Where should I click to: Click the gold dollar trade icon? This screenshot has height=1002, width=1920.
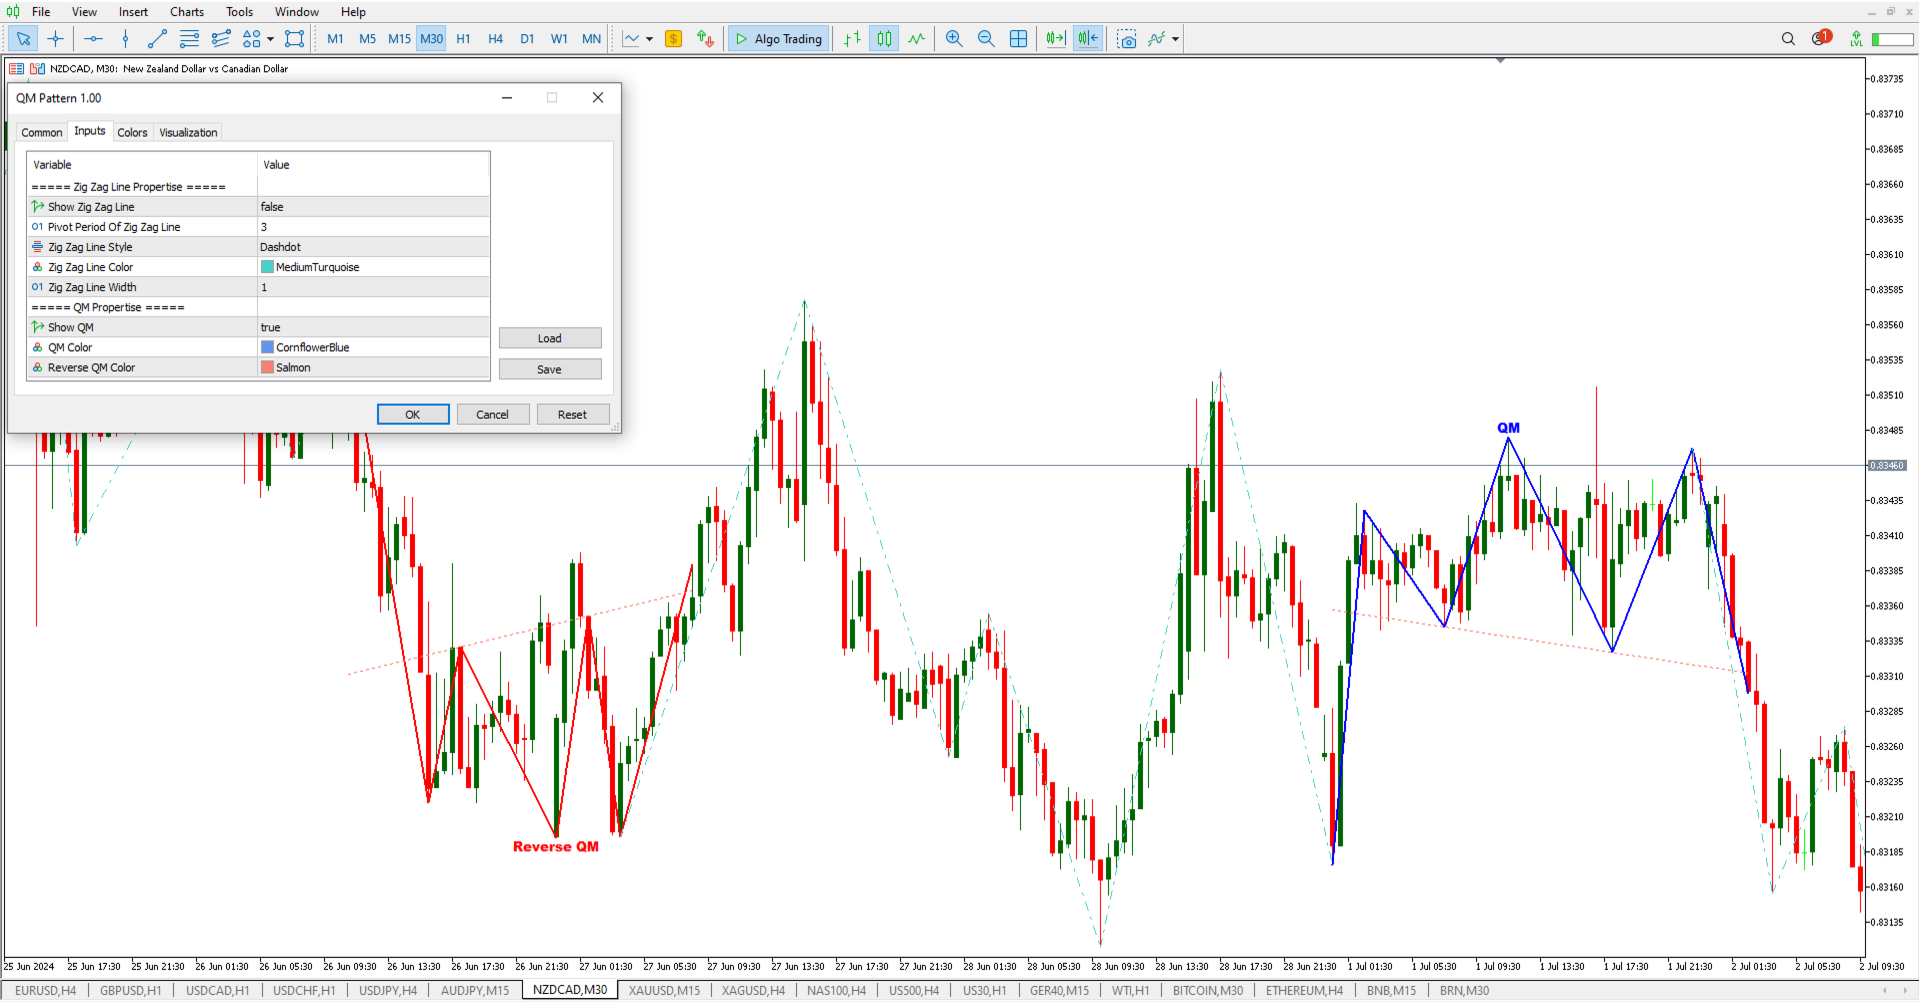[673, 39]
